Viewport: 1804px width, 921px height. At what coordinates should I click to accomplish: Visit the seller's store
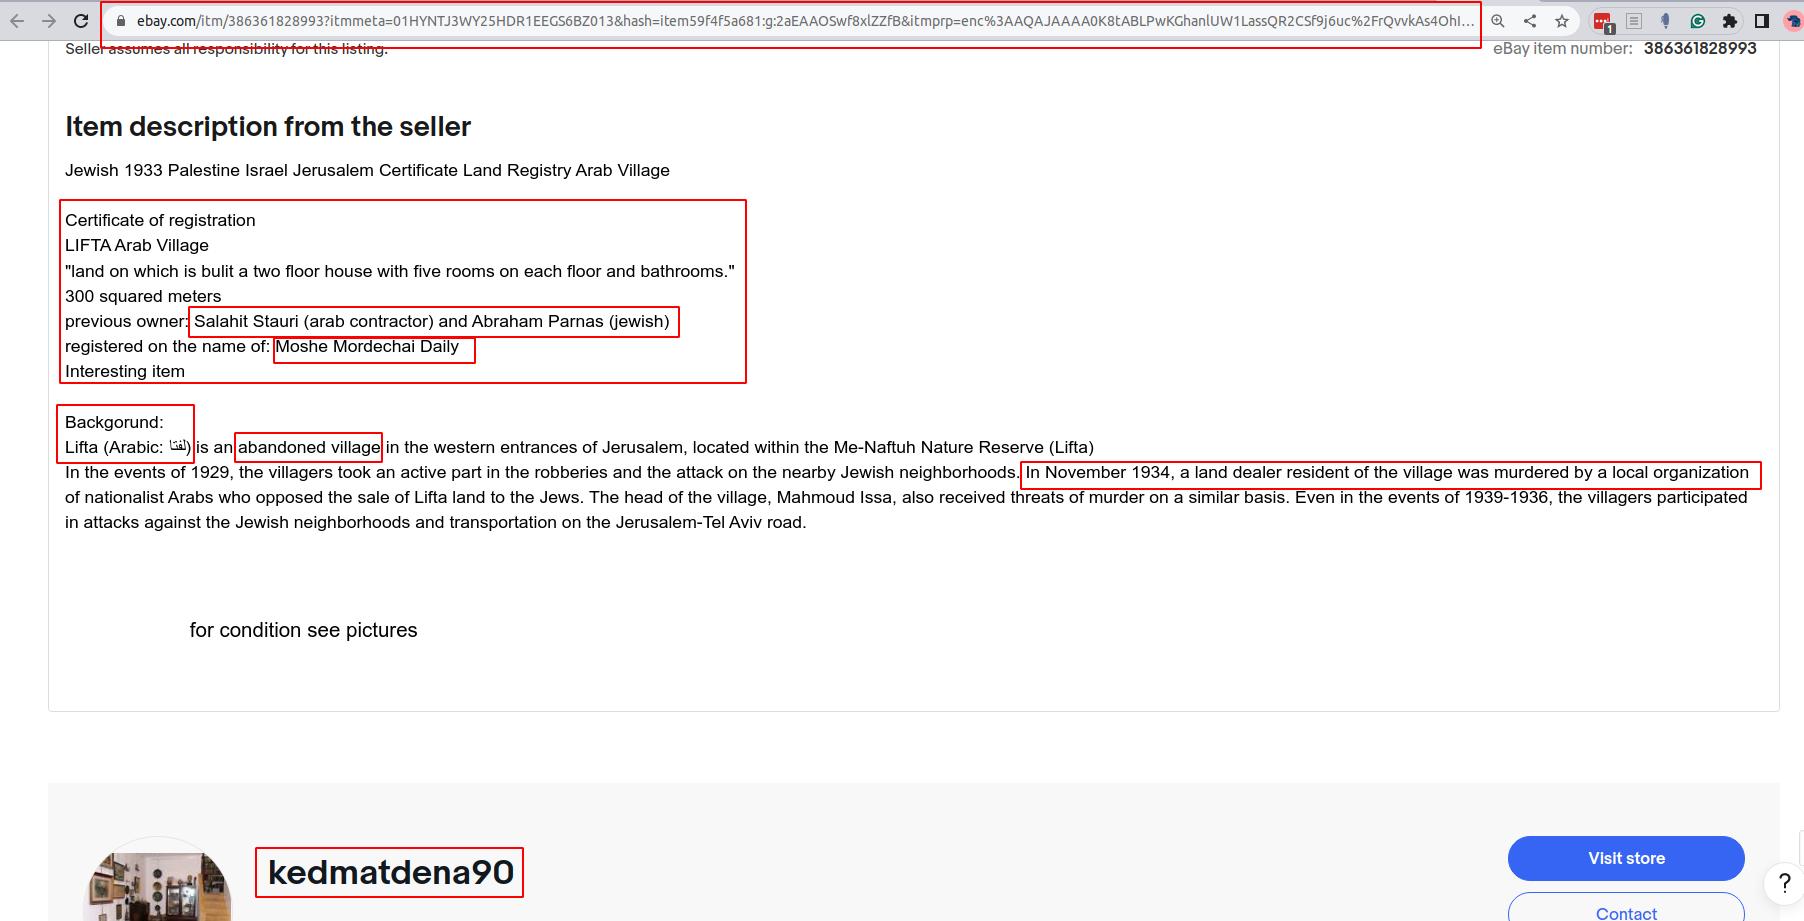pyautogui.click(x=1626, y=858)
